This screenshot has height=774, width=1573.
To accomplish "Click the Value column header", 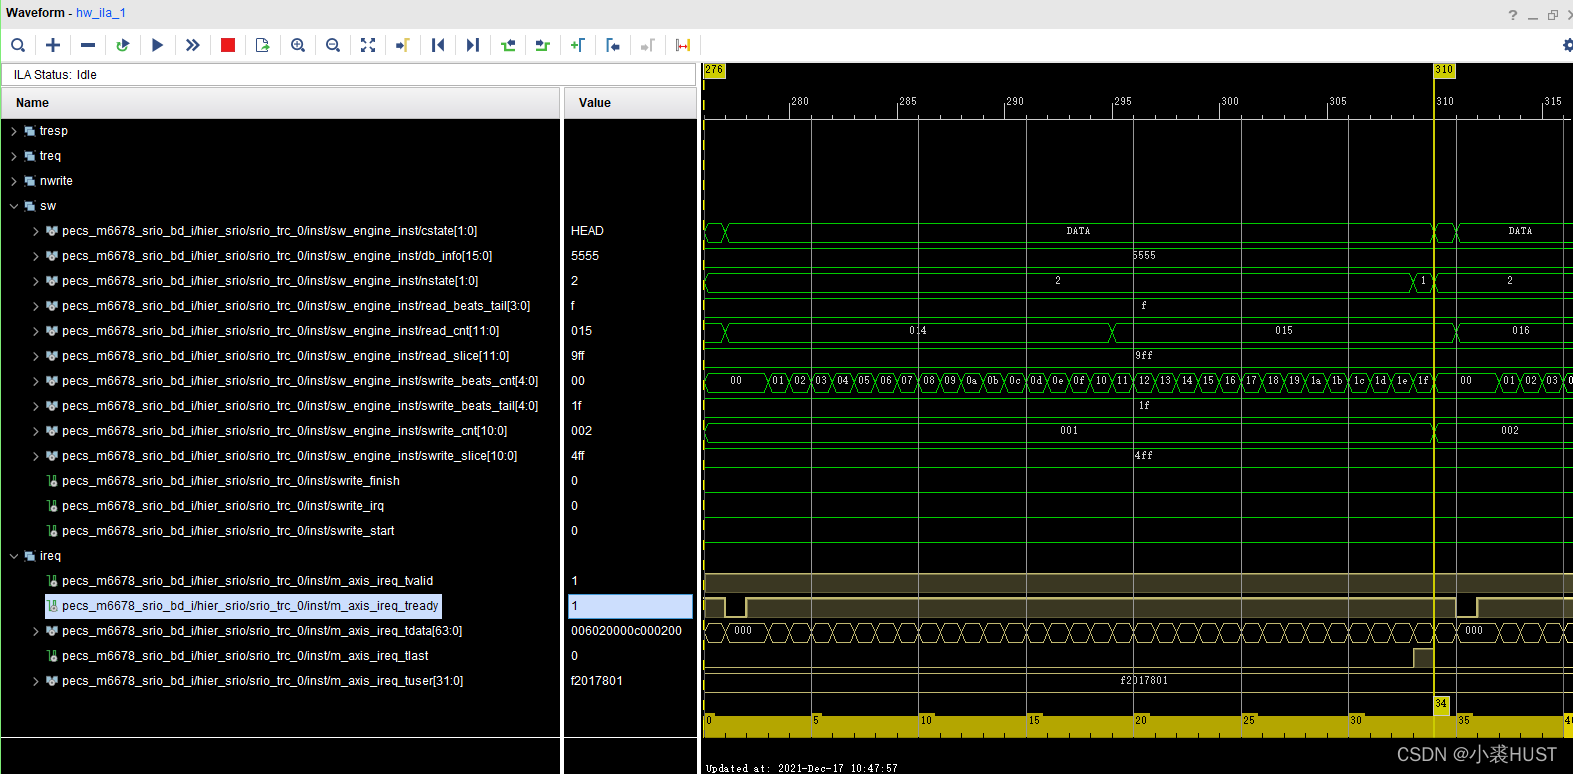I will click(630, 103).
